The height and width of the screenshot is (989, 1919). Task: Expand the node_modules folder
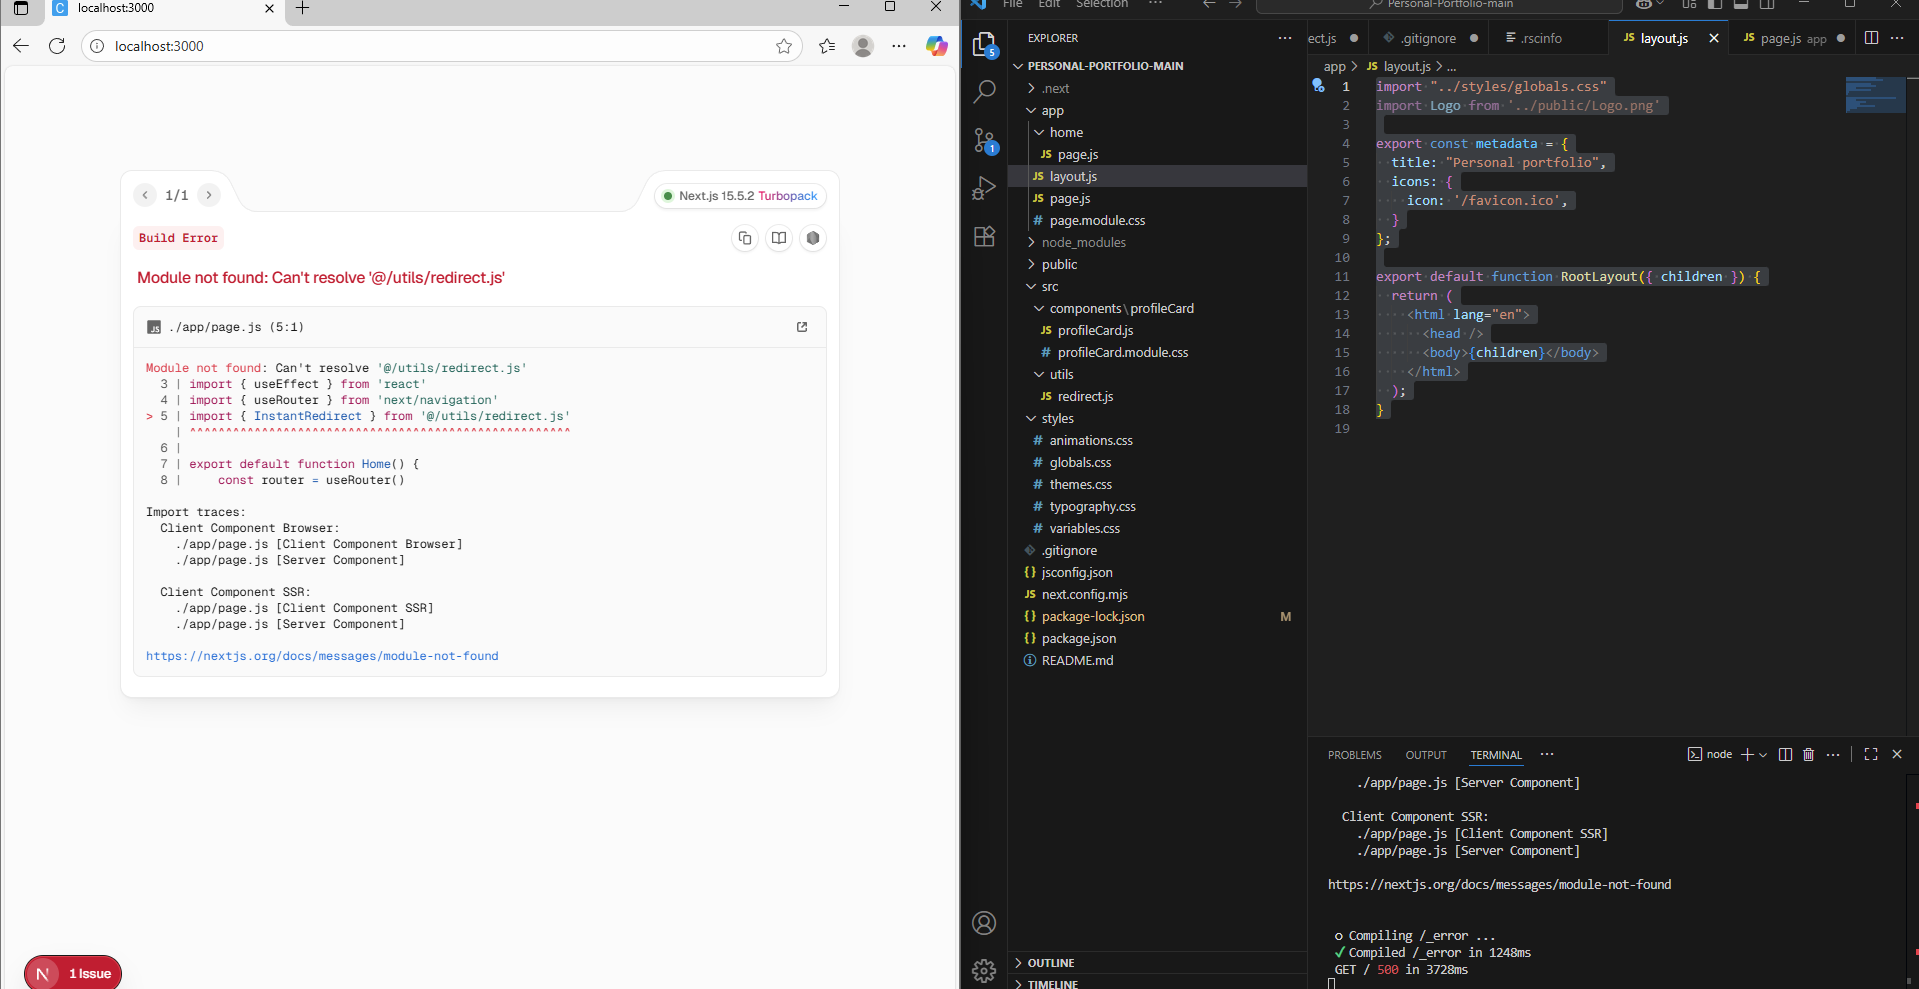tap(1083, 242)
